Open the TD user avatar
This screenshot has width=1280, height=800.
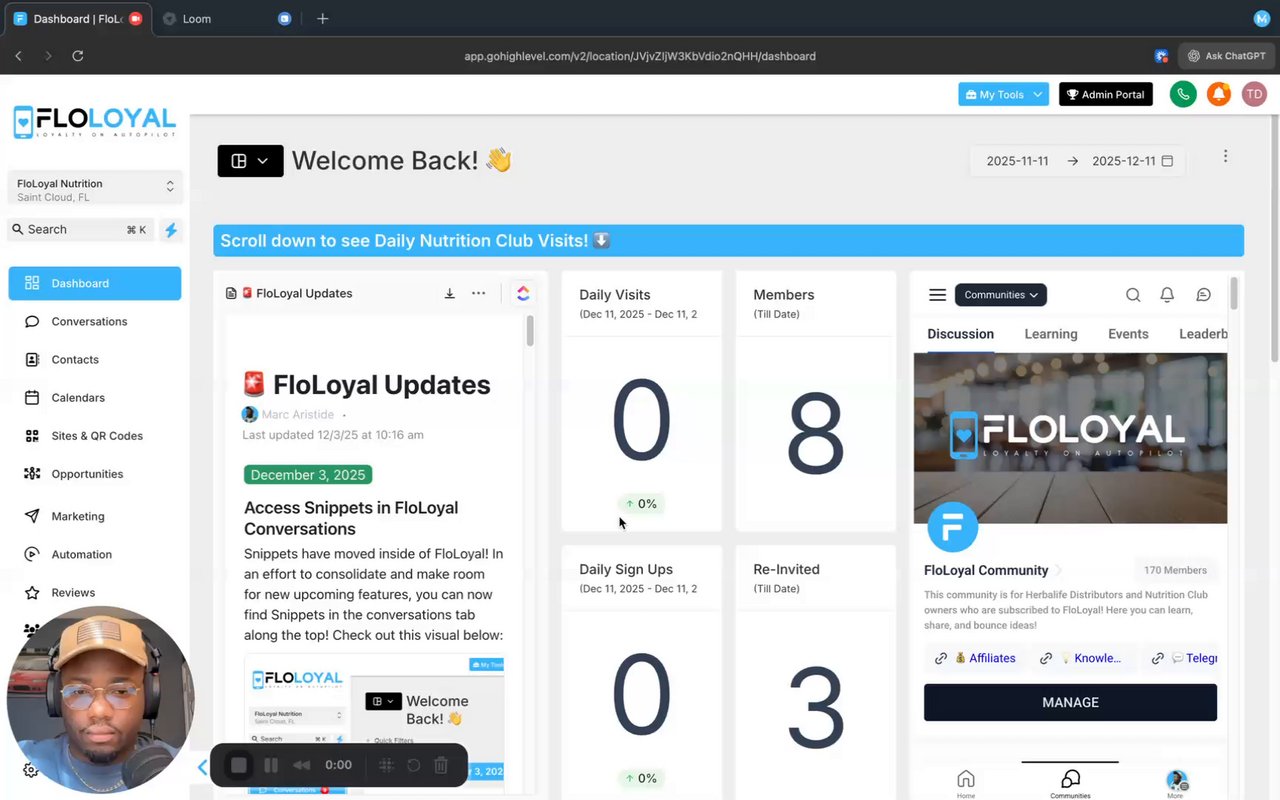1254,94
